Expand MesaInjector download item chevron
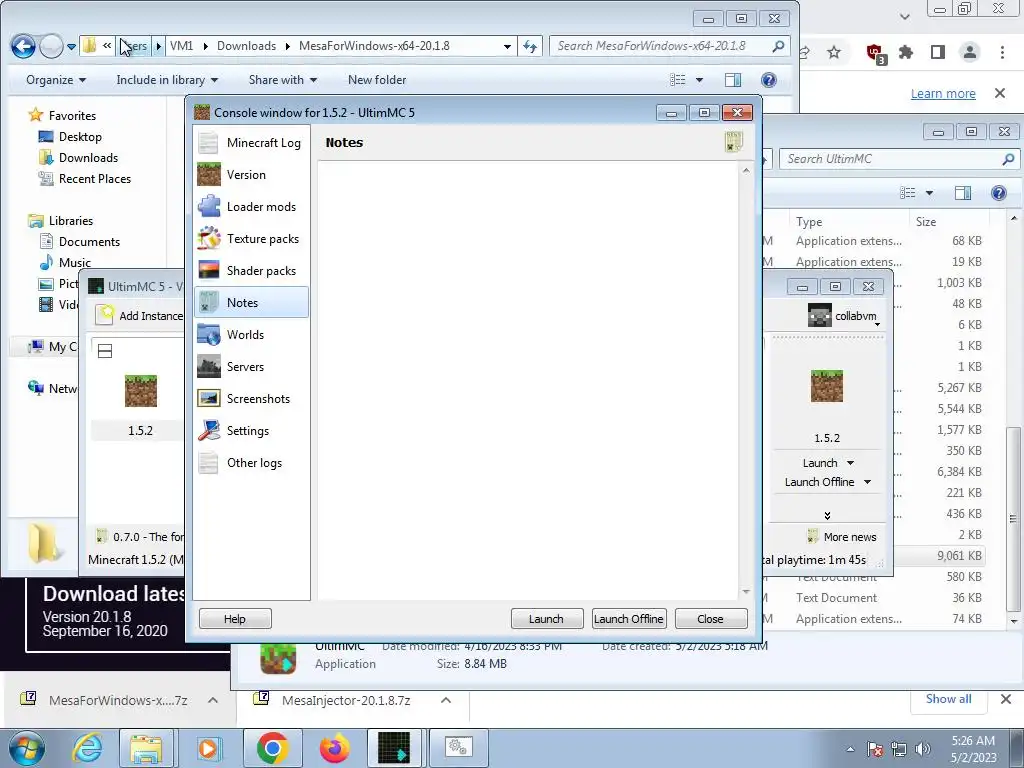 446,700
